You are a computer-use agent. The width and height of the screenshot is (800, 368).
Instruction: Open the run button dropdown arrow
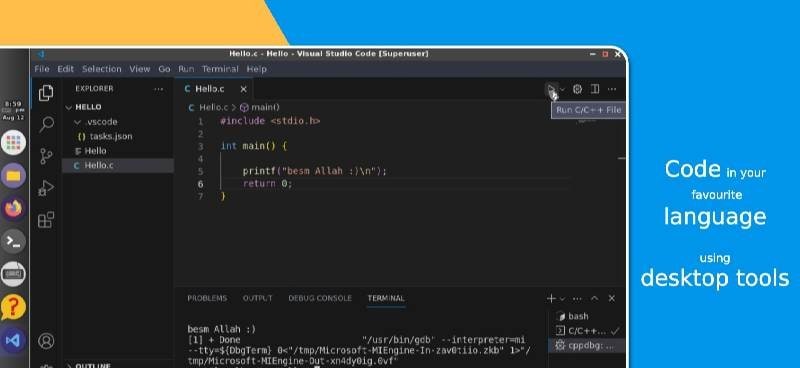[x=562, y=89]
